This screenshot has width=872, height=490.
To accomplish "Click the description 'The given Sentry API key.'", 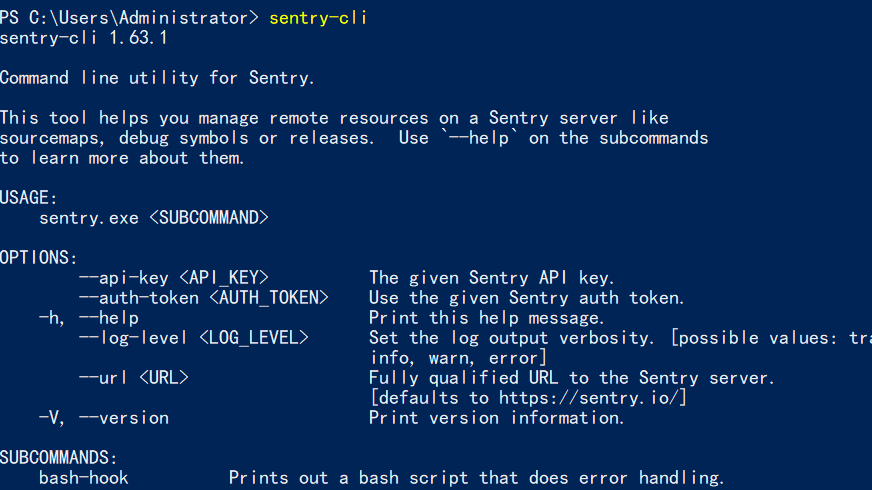I will [x=492, y=278].
